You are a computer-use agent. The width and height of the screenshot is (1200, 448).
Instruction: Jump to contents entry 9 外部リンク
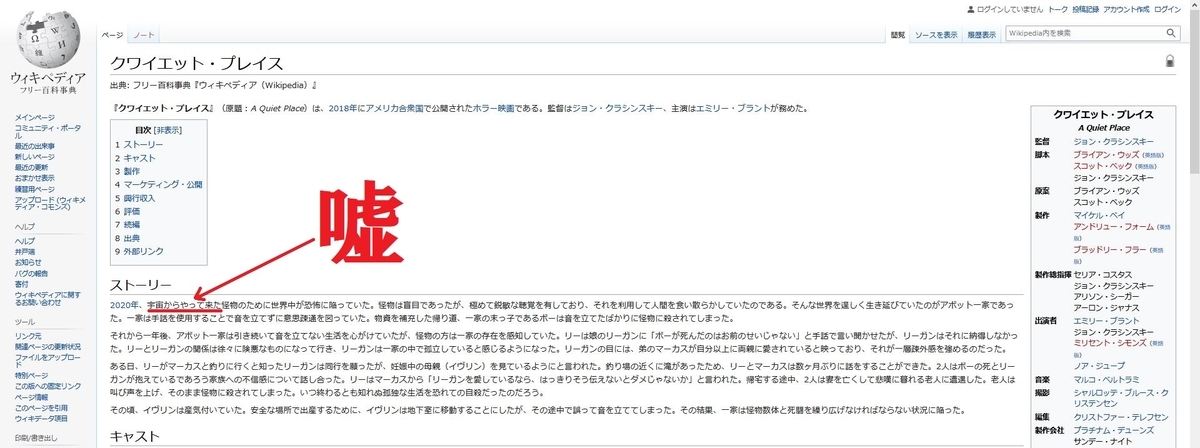pos(139,252)
